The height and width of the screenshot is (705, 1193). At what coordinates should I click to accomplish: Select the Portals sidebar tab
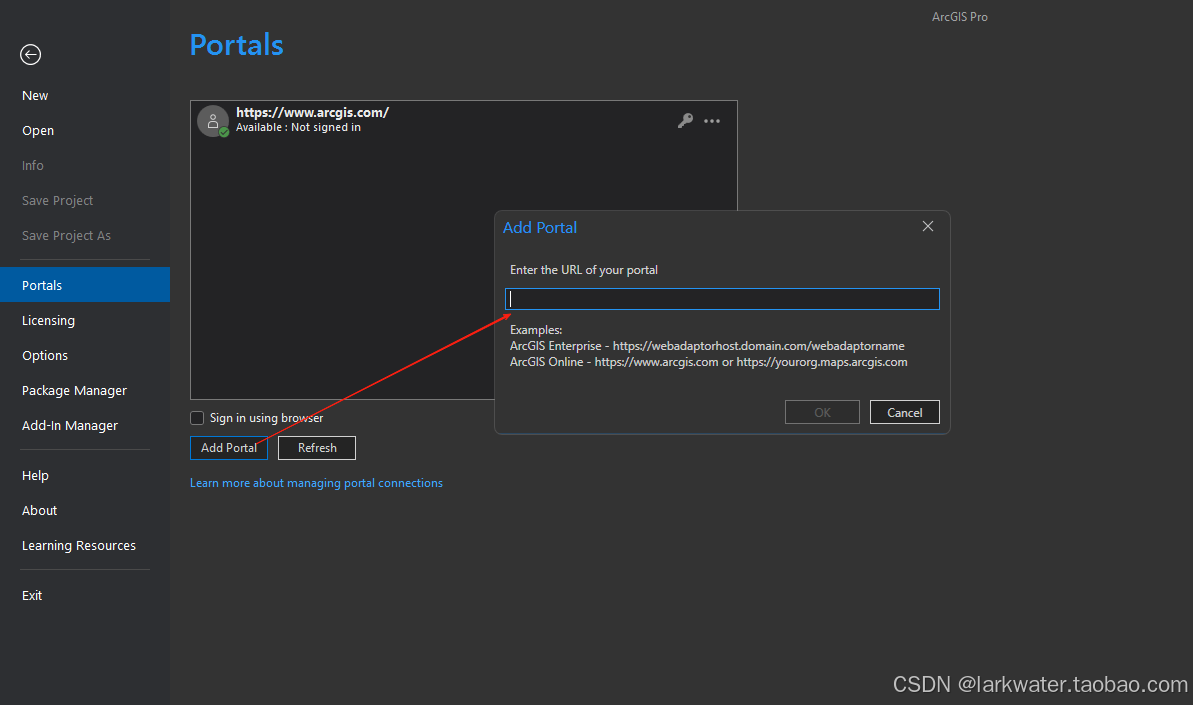pos(84,284)
